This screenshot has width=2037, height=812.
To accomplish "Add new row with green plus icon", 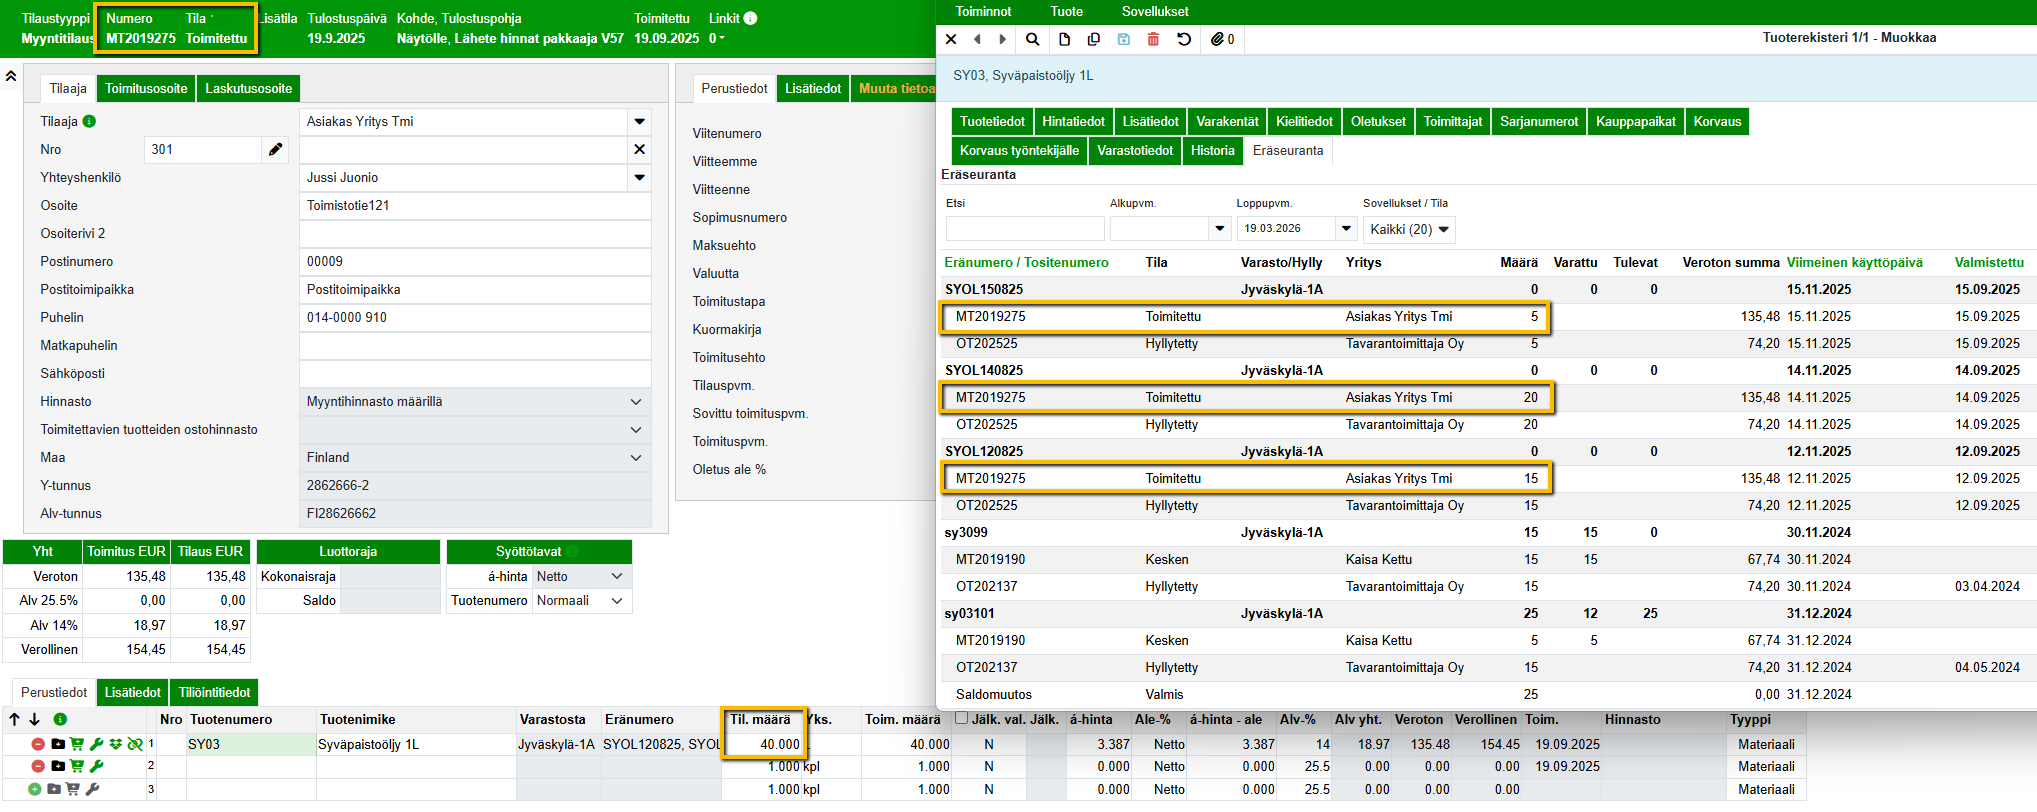I will (x=35, y=789).
